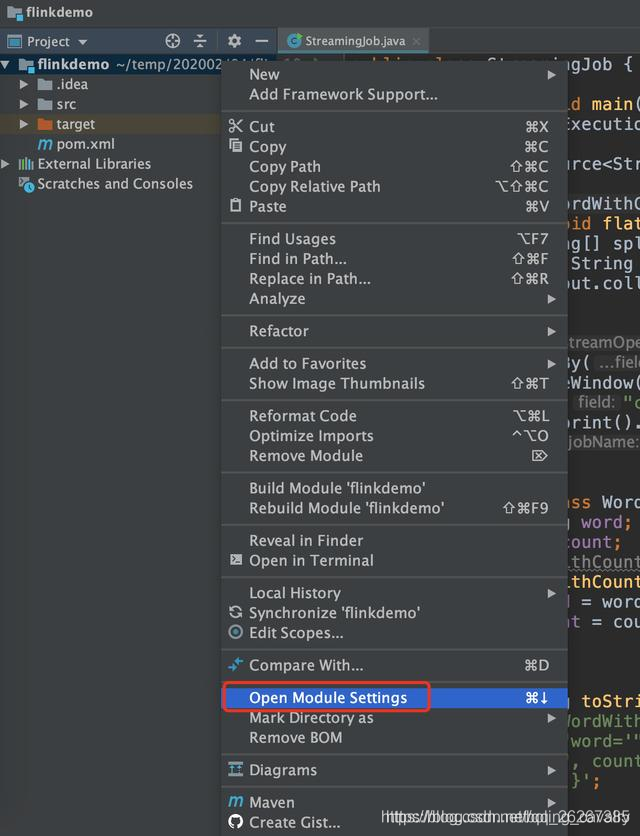Image resolution: width=640 pixels, height=836 pixels.
Task: Click the terminal icon beside Open in Terminal
Action: [x=235, y=559]
